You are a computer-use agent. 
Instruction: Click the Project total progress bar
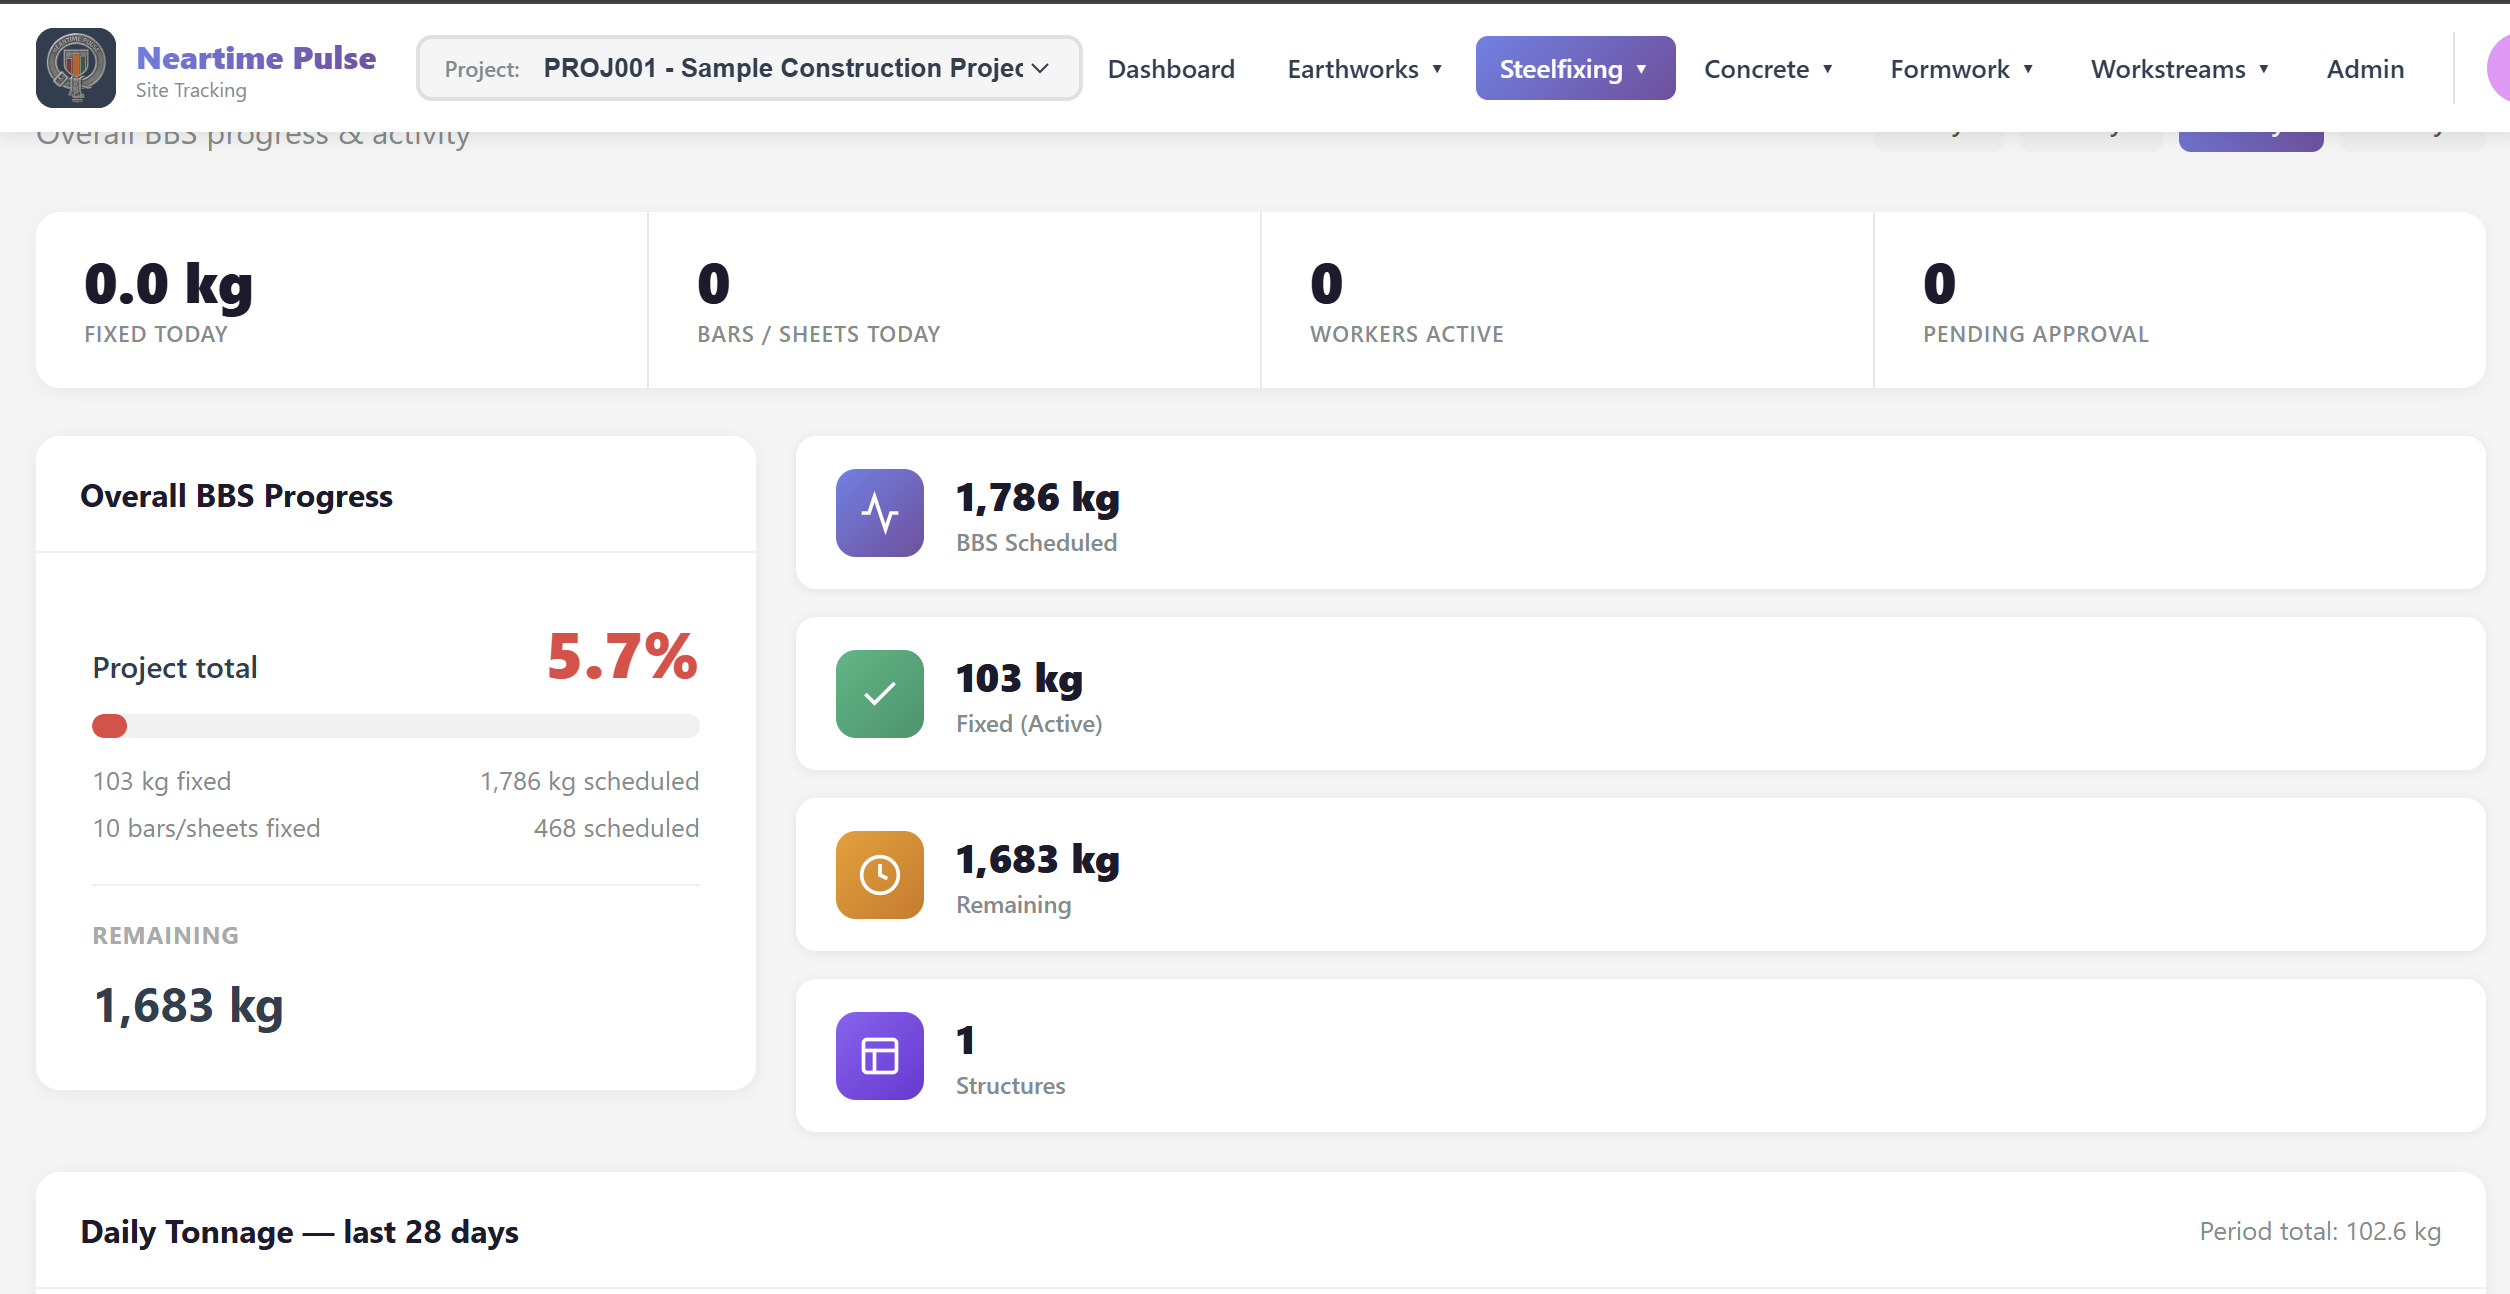[x=395, y=726]
